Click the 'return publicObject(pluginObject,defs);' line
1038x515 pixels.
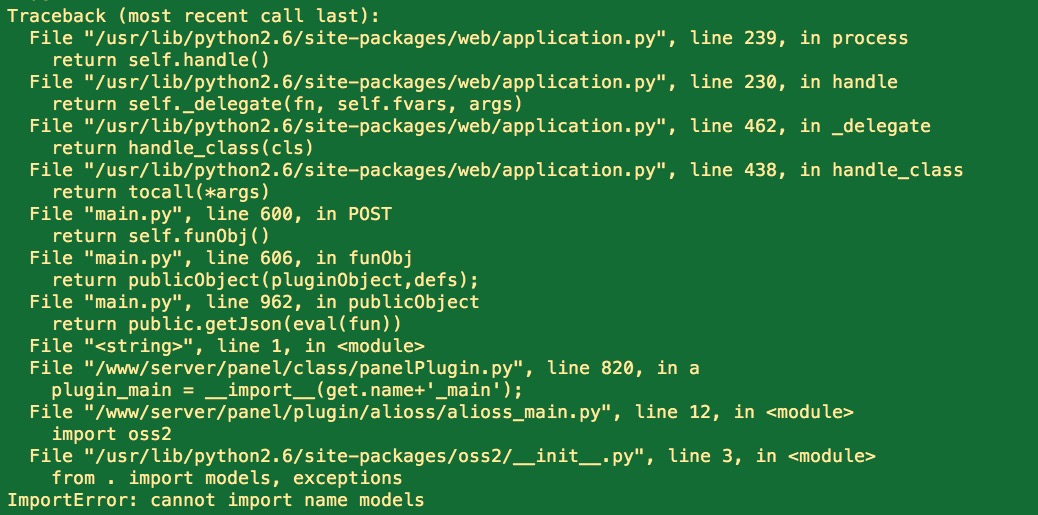(265, 280)
